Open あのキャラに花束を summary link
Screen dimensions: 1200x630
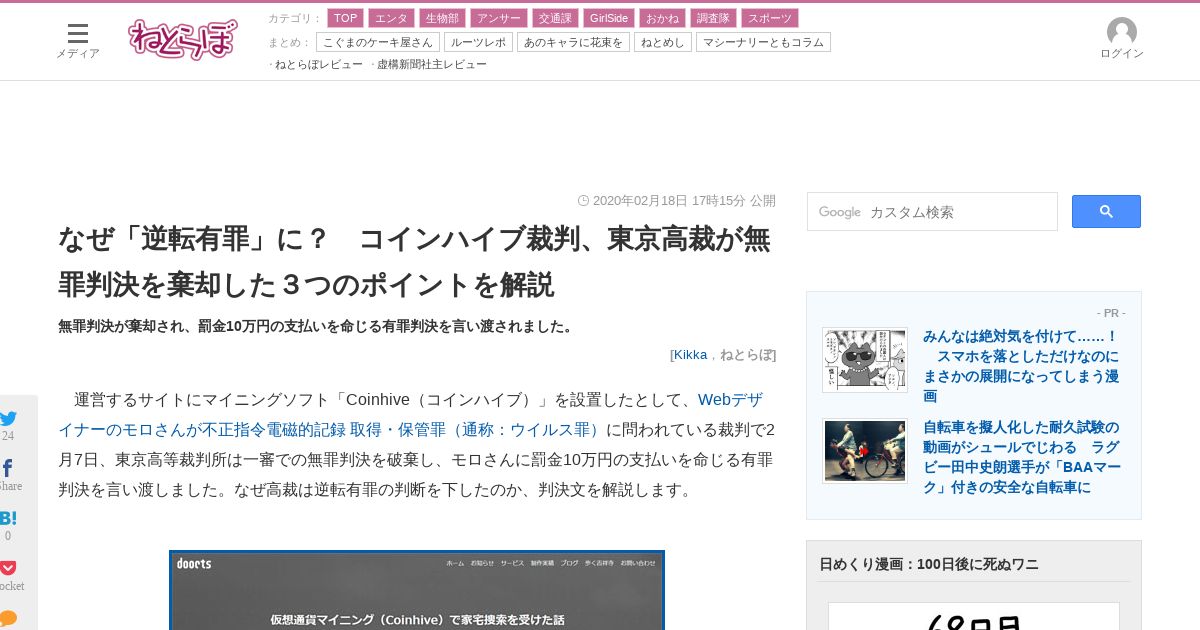573,42
